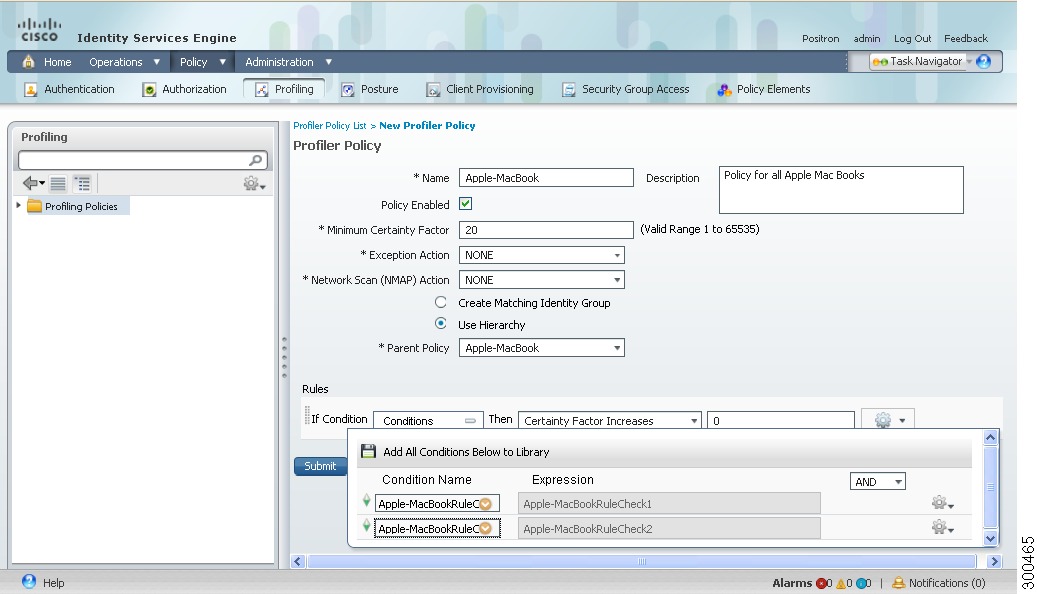1037x594 pixels.
Task: Open the Feedback link
Action: coord(966,38)
